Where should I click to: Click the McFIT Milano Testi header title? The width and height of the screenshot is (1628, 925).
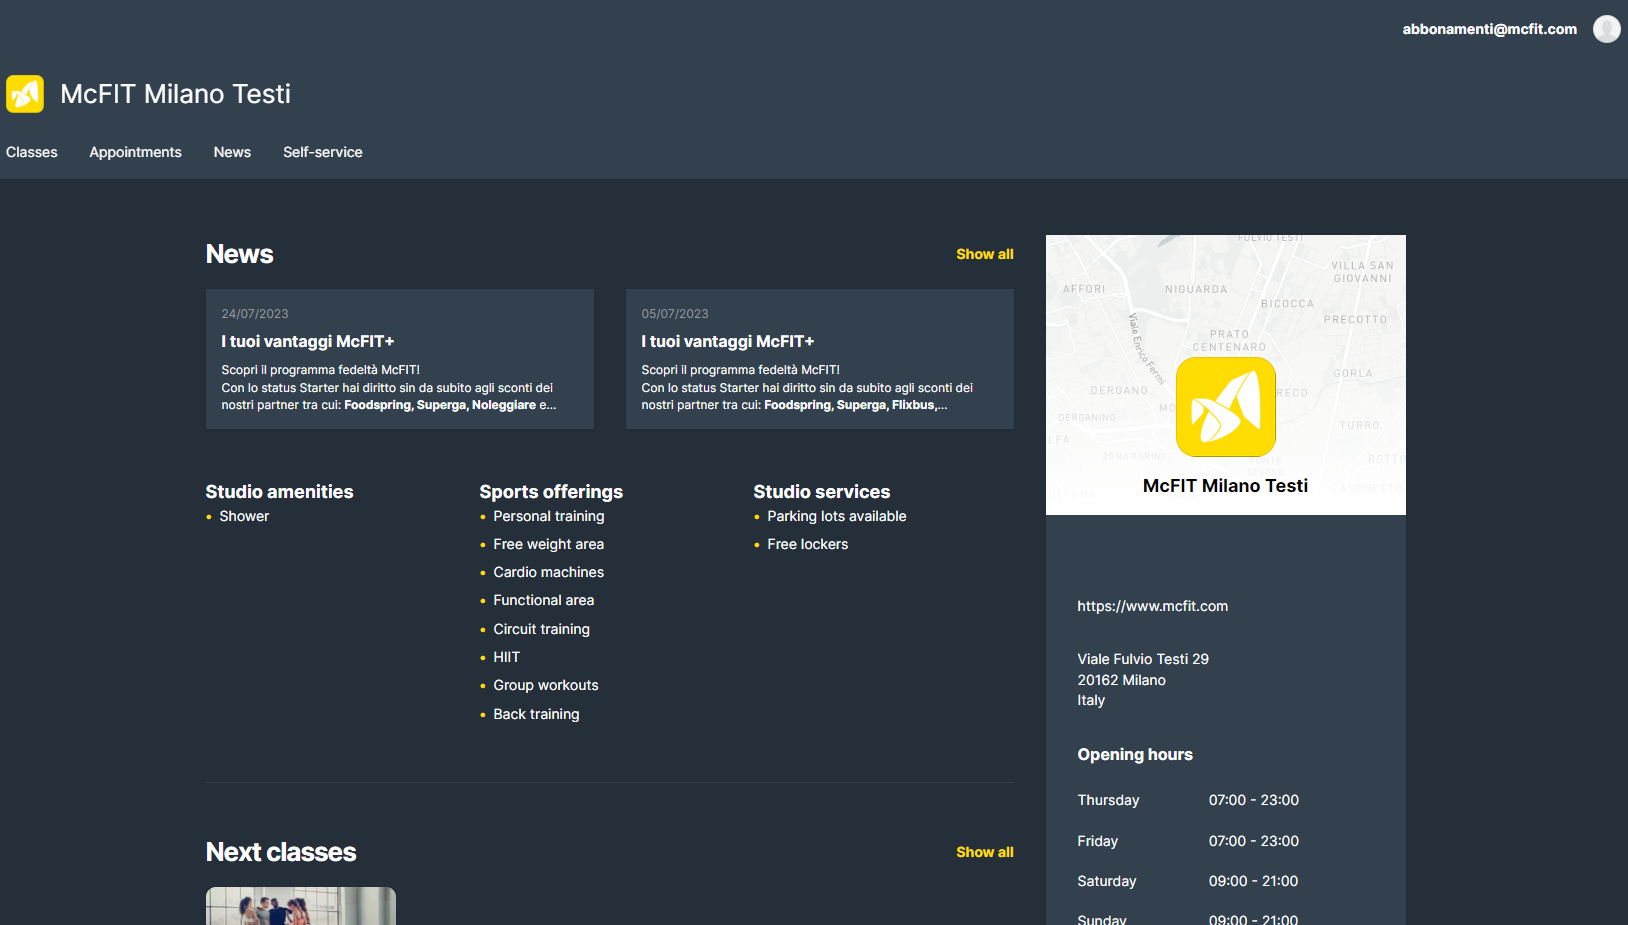[x=176, y=94]
